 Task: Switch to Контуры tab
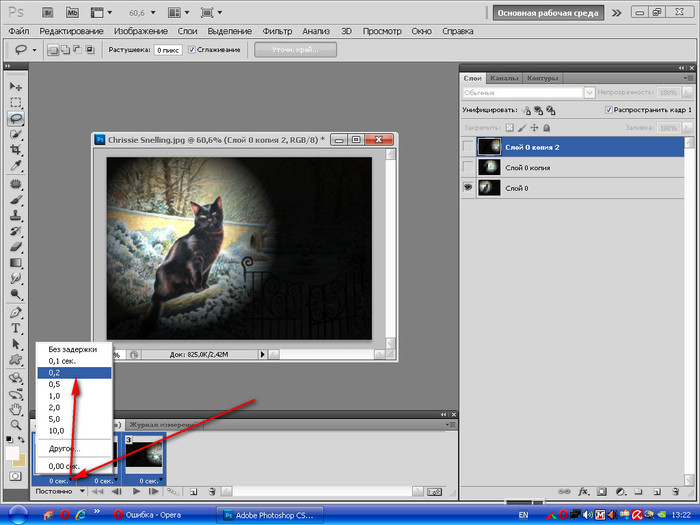click(542, 78)
